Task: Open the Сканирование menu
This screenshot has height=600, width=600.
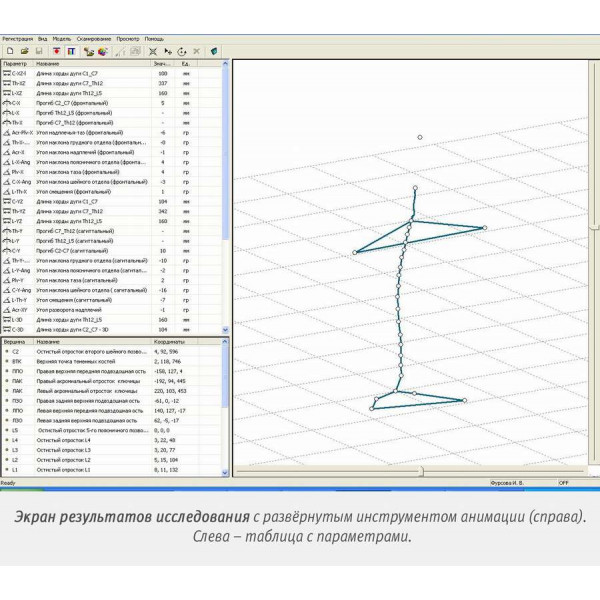Action: click(x=94, y=39)
